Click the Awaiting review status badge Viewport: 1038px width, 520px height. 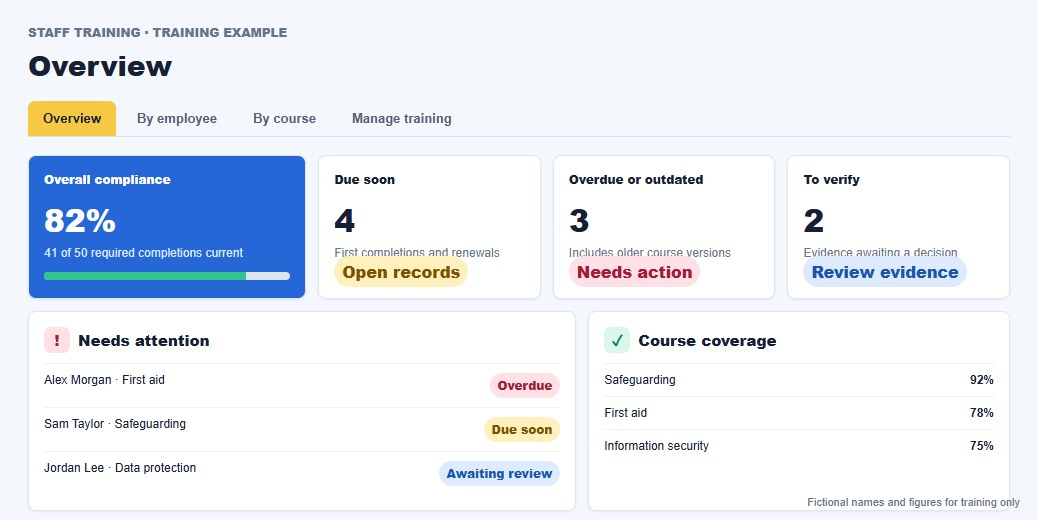[499, 474]
